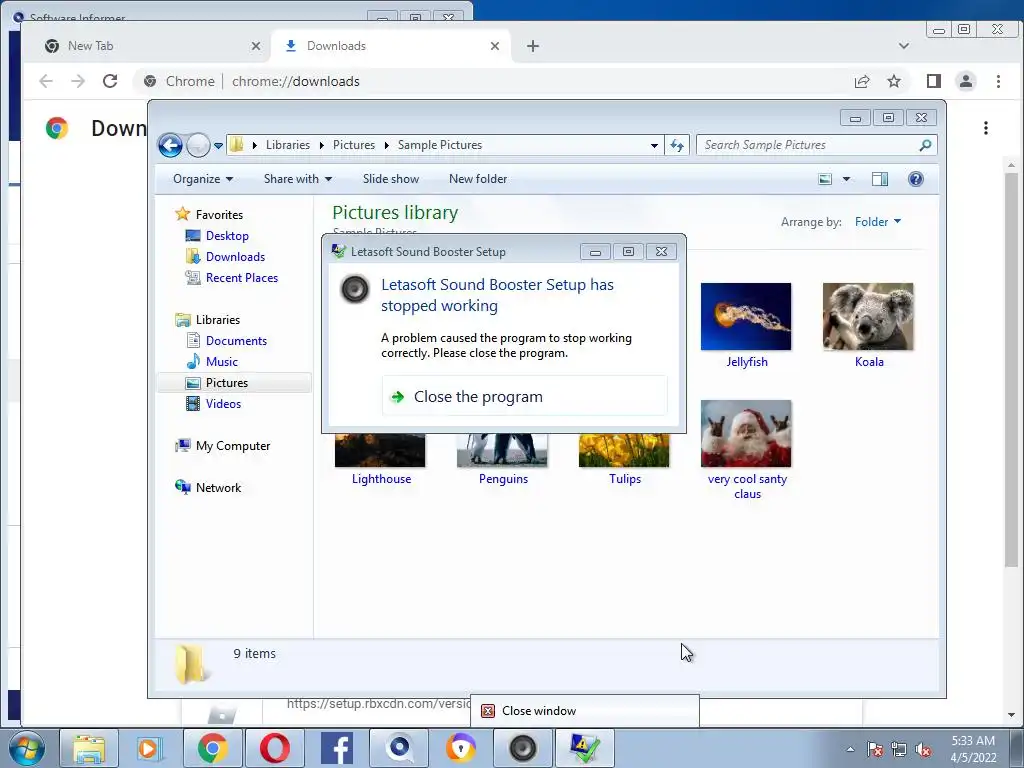
Task: Open Facebook icon in taskbar
Action: tap(337, 748)
